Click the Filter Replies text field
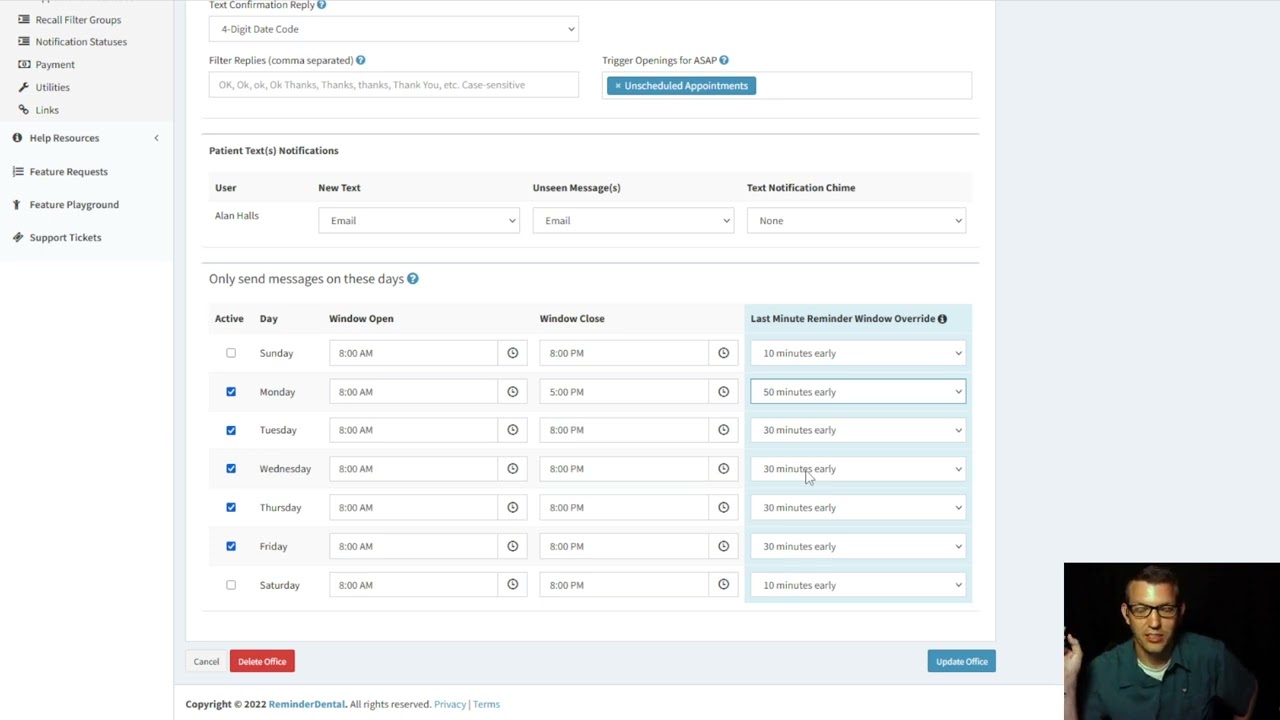The height and width of the screenshot is (720, 1280). click(x=394, y=85)
